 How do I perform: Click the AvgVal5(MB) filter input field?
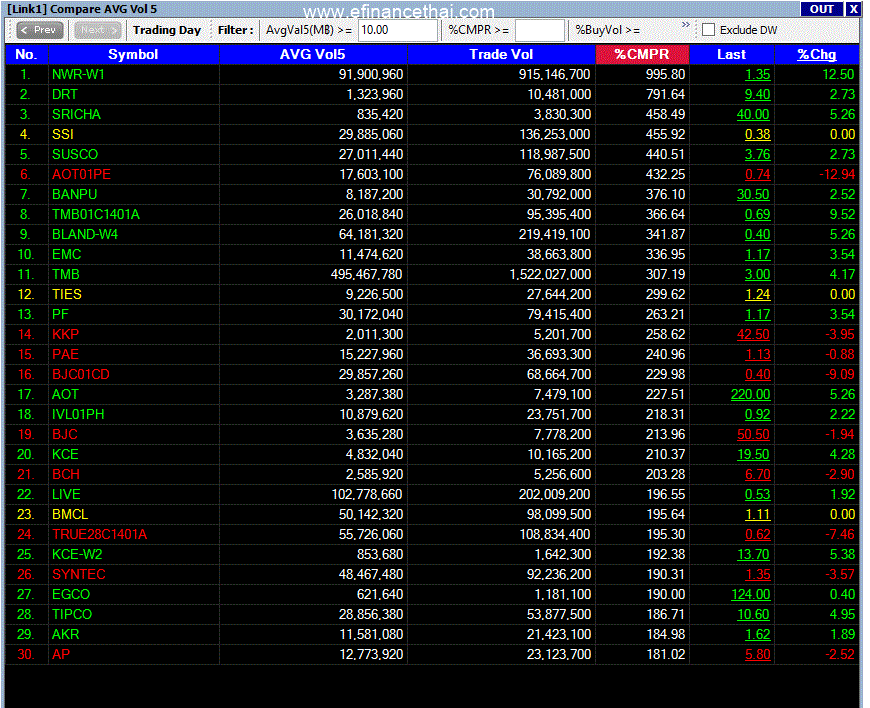tap(397, 30)
